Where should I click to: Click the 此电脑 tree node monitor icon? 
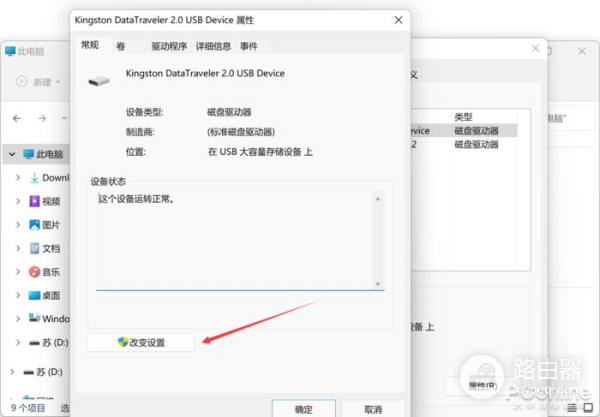(29, 154)
